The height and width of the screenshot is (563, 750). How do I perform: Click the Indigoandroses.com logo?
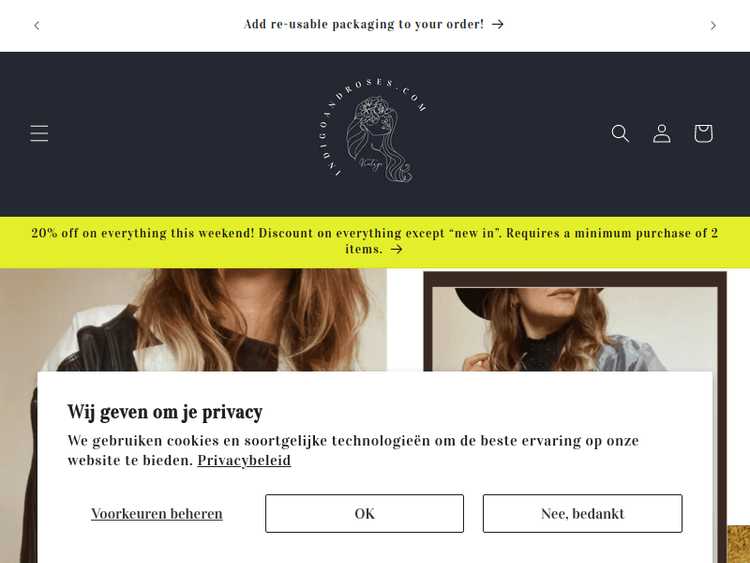tap(375, 132)
